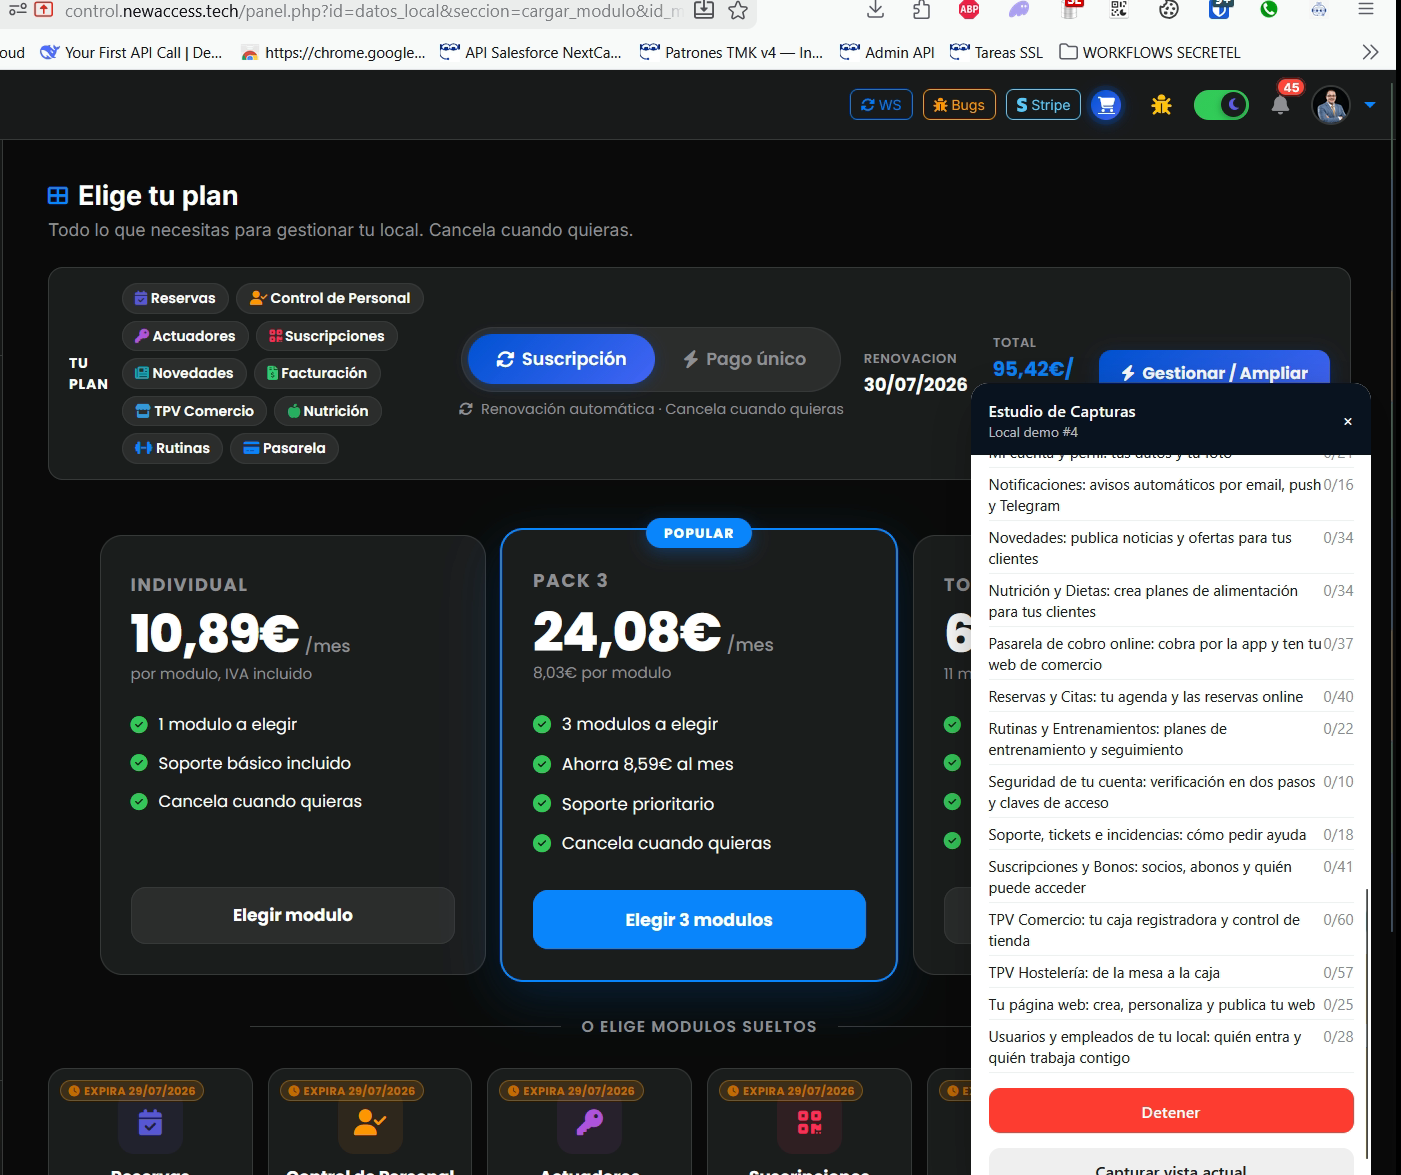Screen dimensions: 1401x1175
Task: Click the Facturación plan tag
Action: pos(317,373)
